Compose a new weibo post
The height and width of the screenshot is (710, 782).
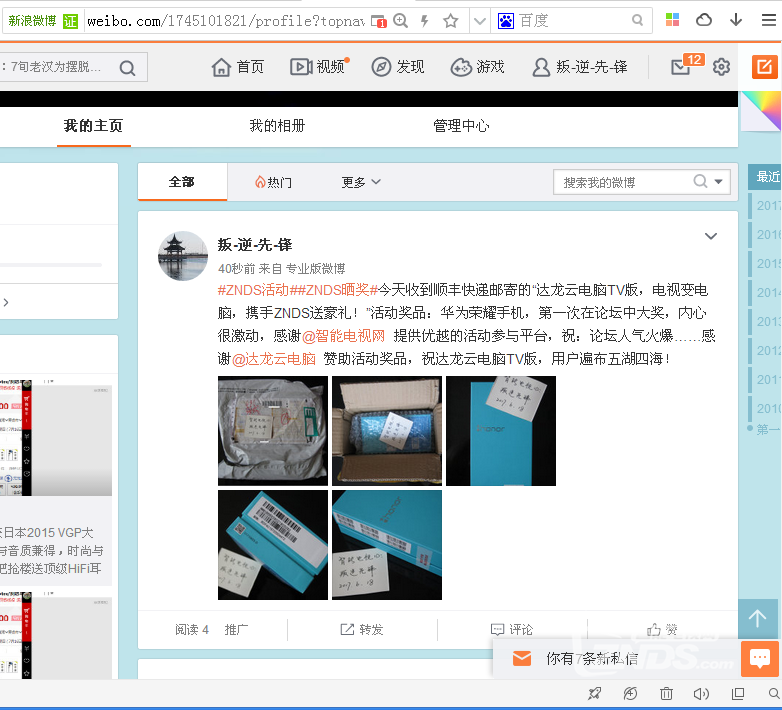point(765,67)
